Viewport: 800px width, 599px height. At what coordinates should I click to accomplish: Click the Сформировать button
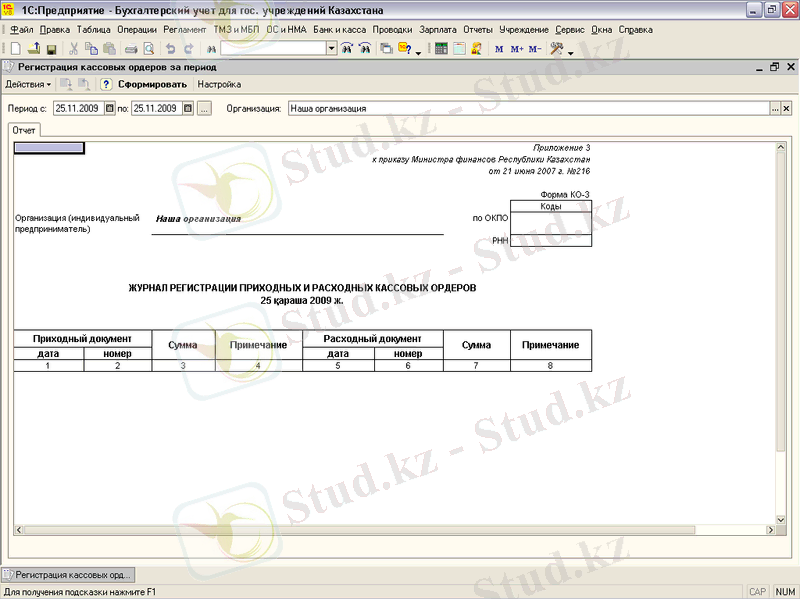click(153, 85)
